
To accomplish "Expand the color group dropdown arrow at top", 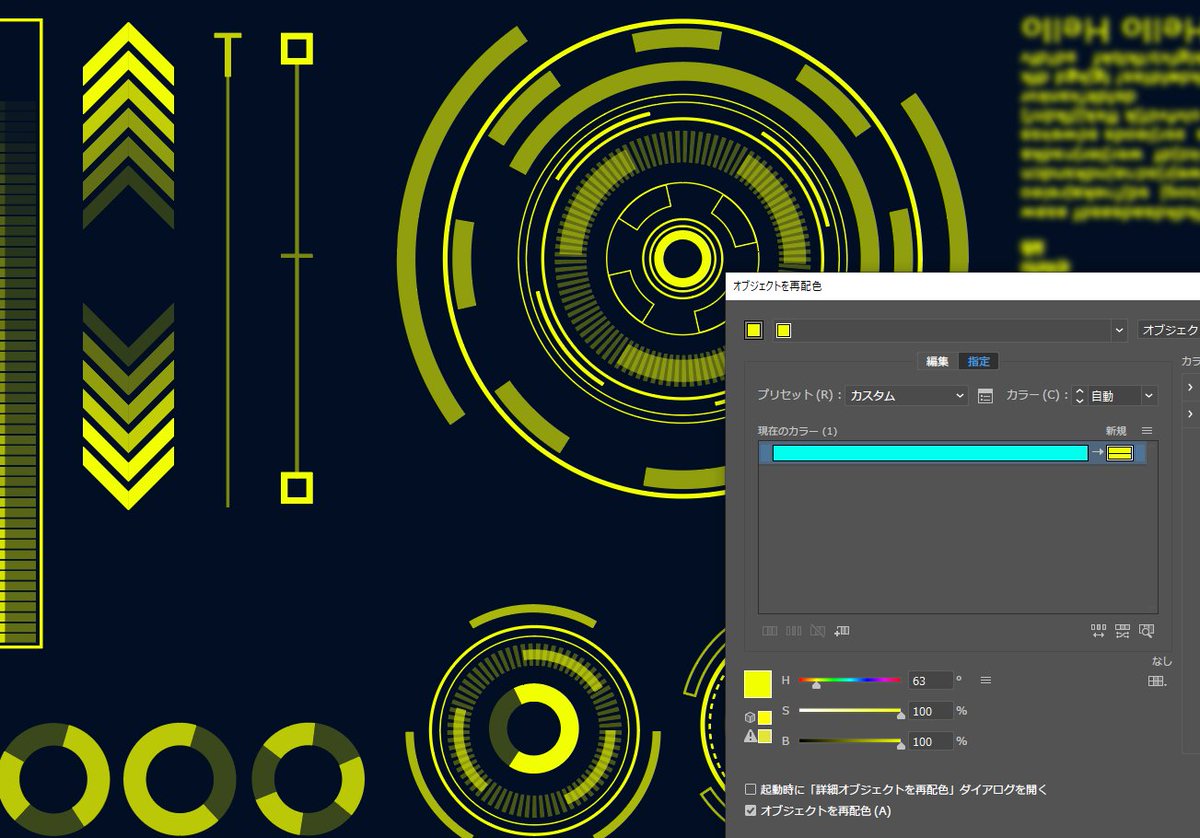I will (1119, 330).
